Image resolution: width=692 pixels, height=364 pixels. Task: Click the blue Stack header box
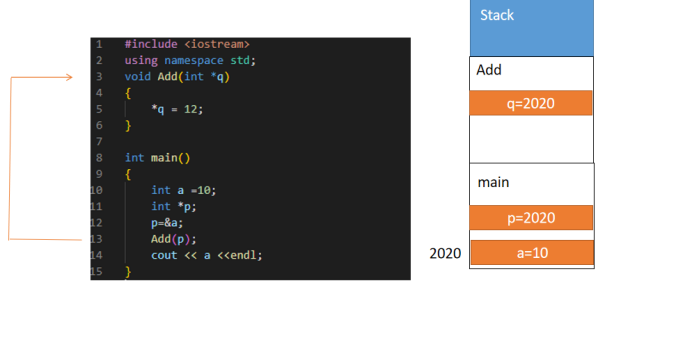click(532, 28)
